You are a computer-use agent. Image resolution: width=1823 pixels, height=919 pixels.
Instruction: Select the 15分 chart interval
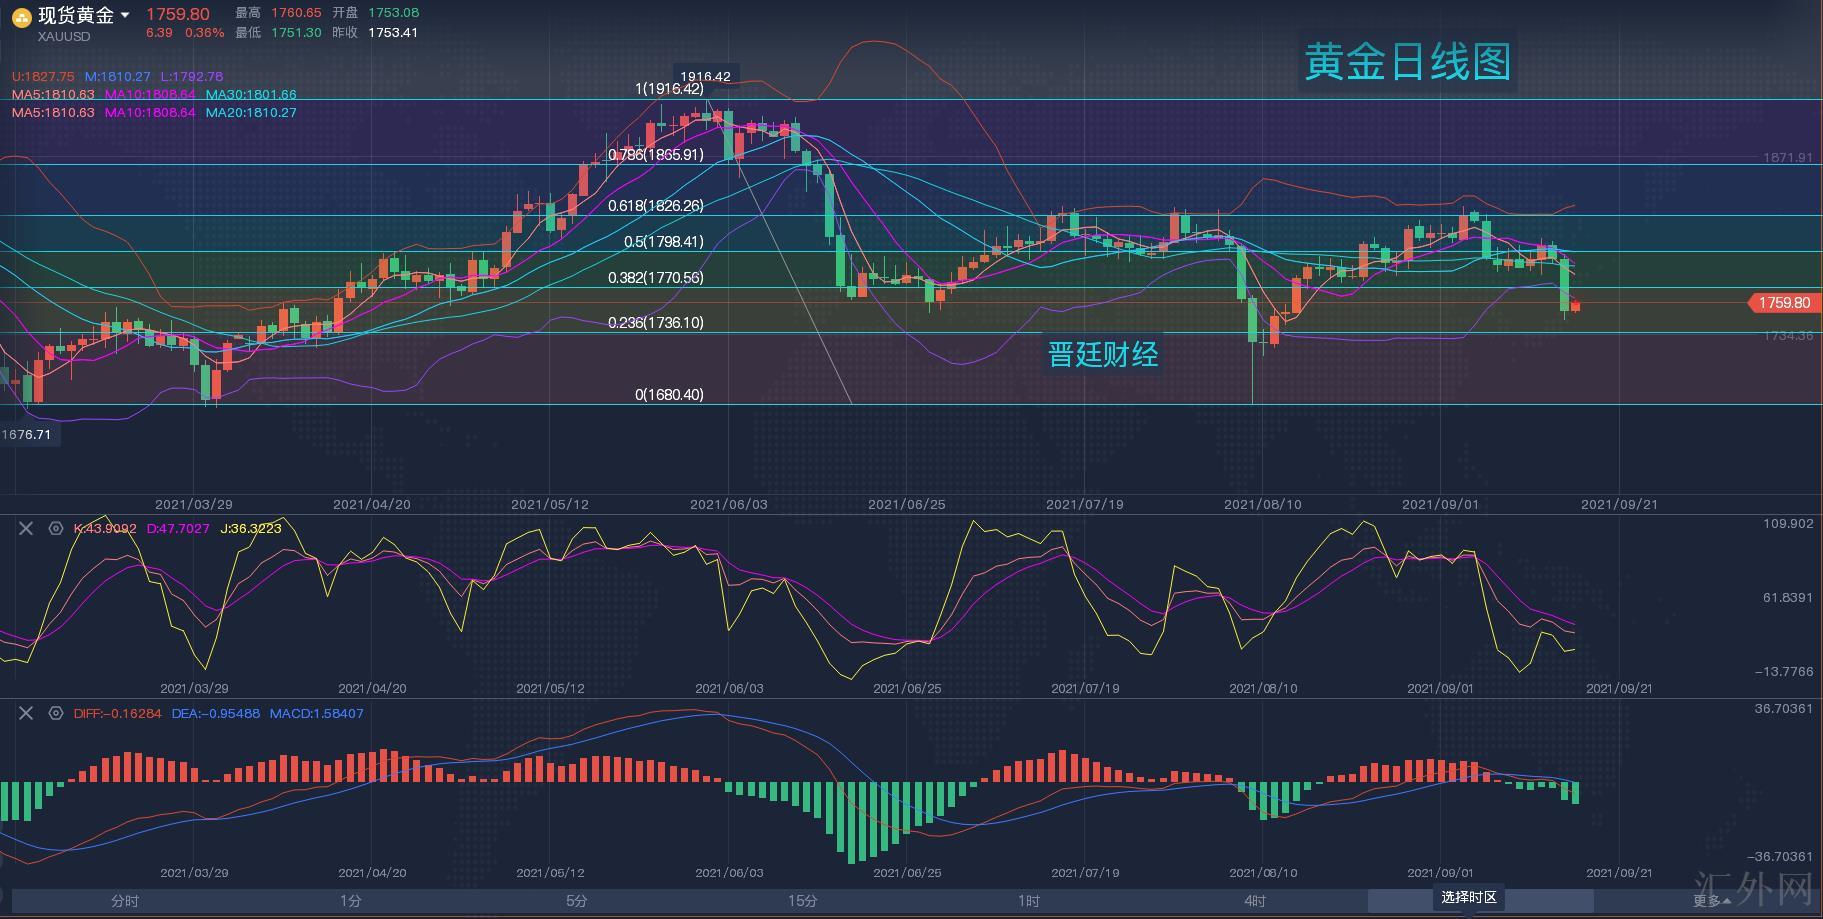point(803,901)
